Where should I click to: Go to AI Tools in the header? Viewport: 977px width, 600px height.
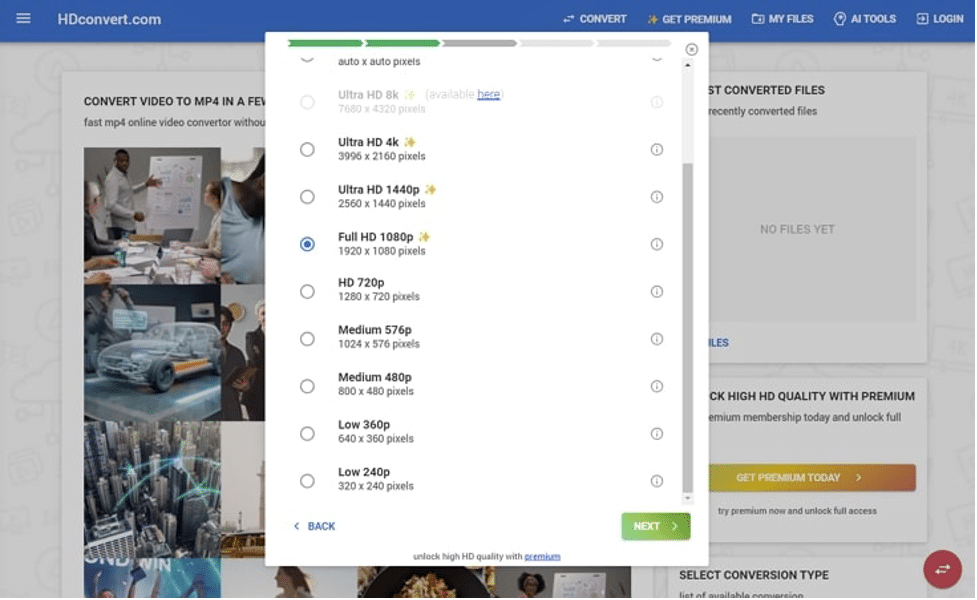(x=865, y=19)
